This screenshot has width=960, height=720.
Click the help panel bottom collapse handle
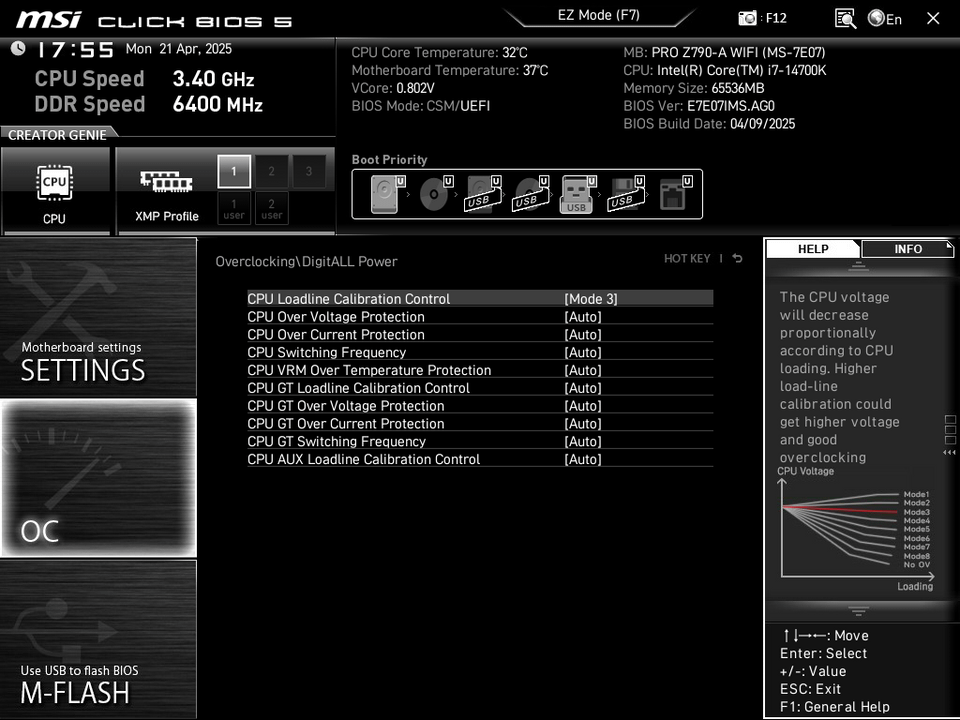pyautogui.click(x=858, y=611)
